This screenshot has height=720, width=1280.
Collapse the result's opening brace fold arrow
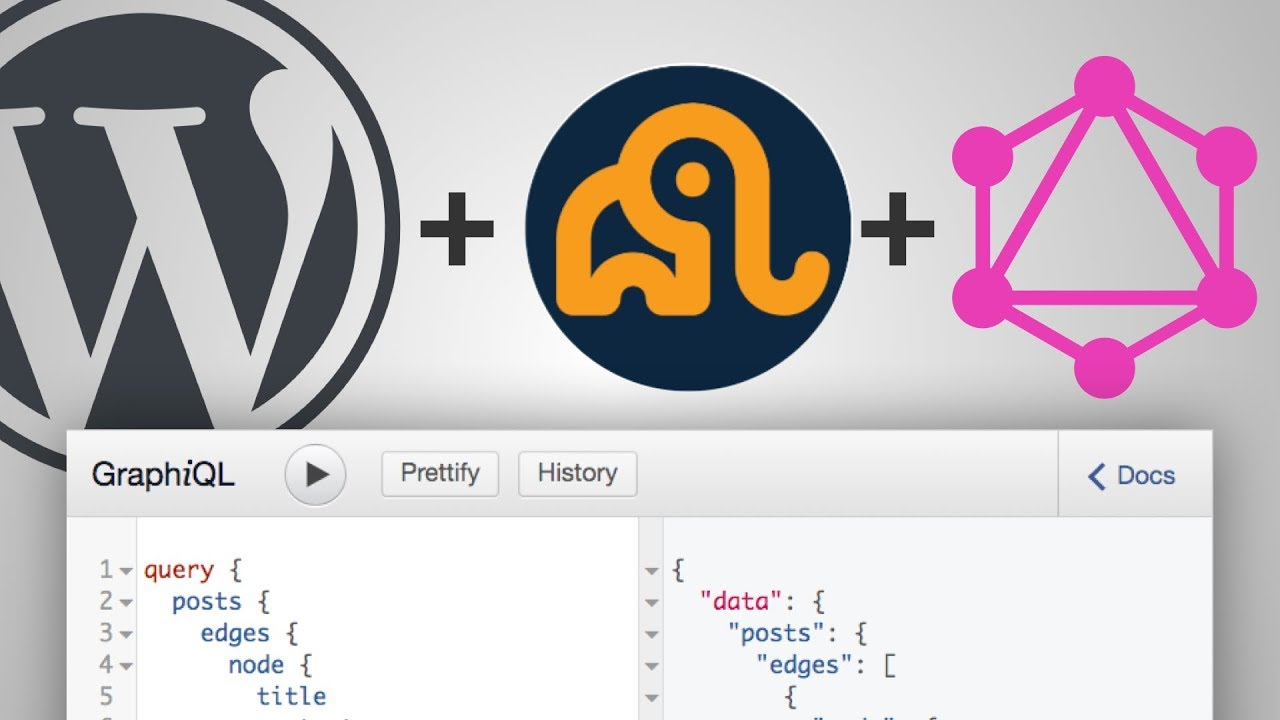click(x=652, y=571)
